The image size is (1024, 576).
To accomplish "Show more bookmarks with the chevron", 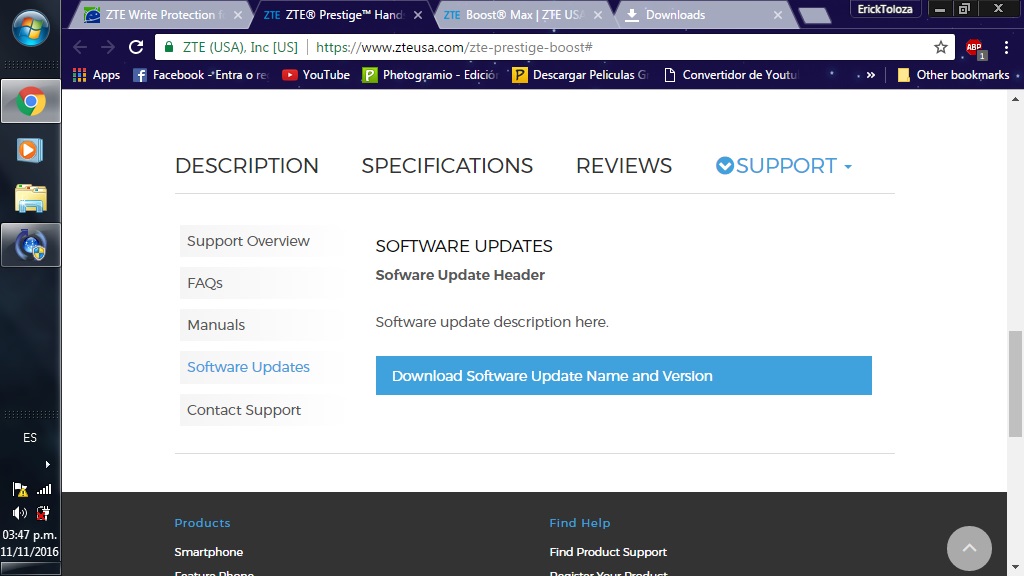I will 870,75.
